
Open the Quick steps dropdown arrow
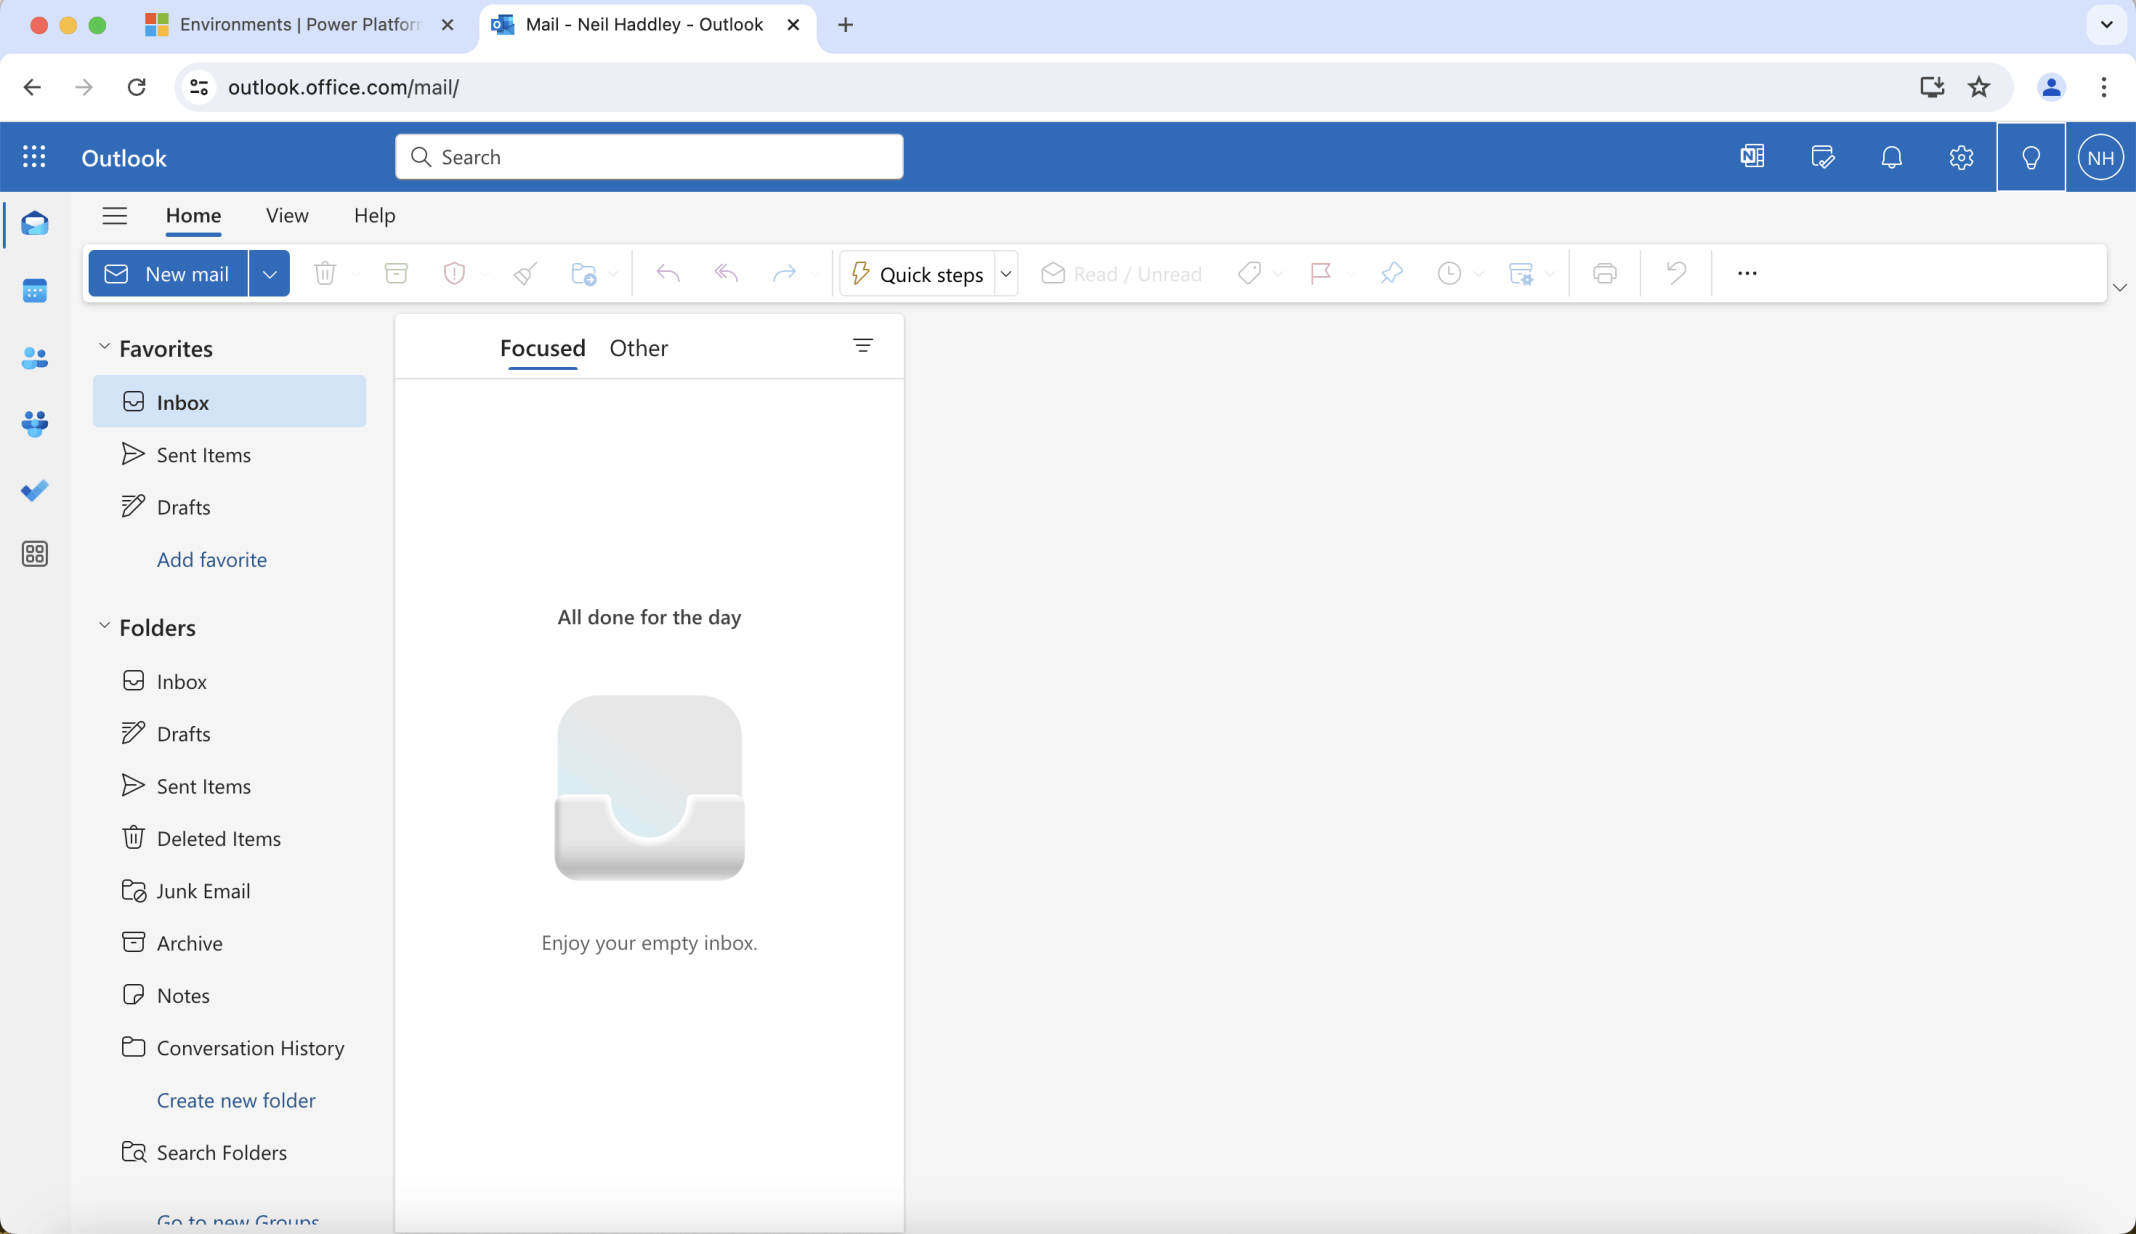point(1006,273)
